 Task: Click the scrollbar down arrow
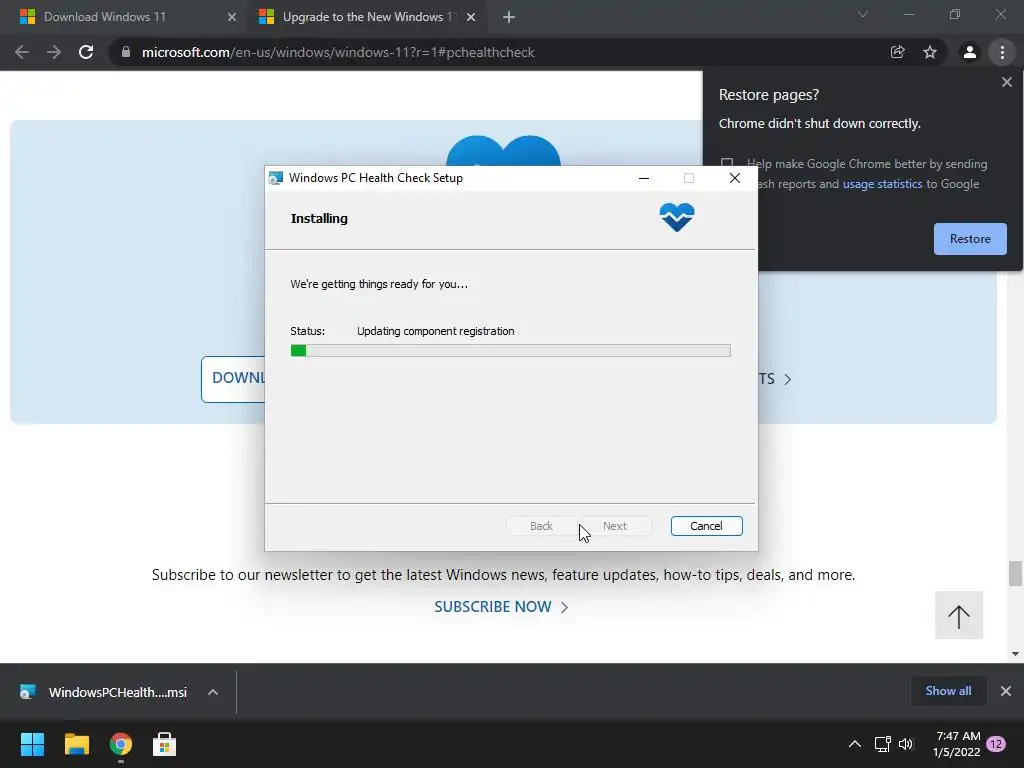1015,654
